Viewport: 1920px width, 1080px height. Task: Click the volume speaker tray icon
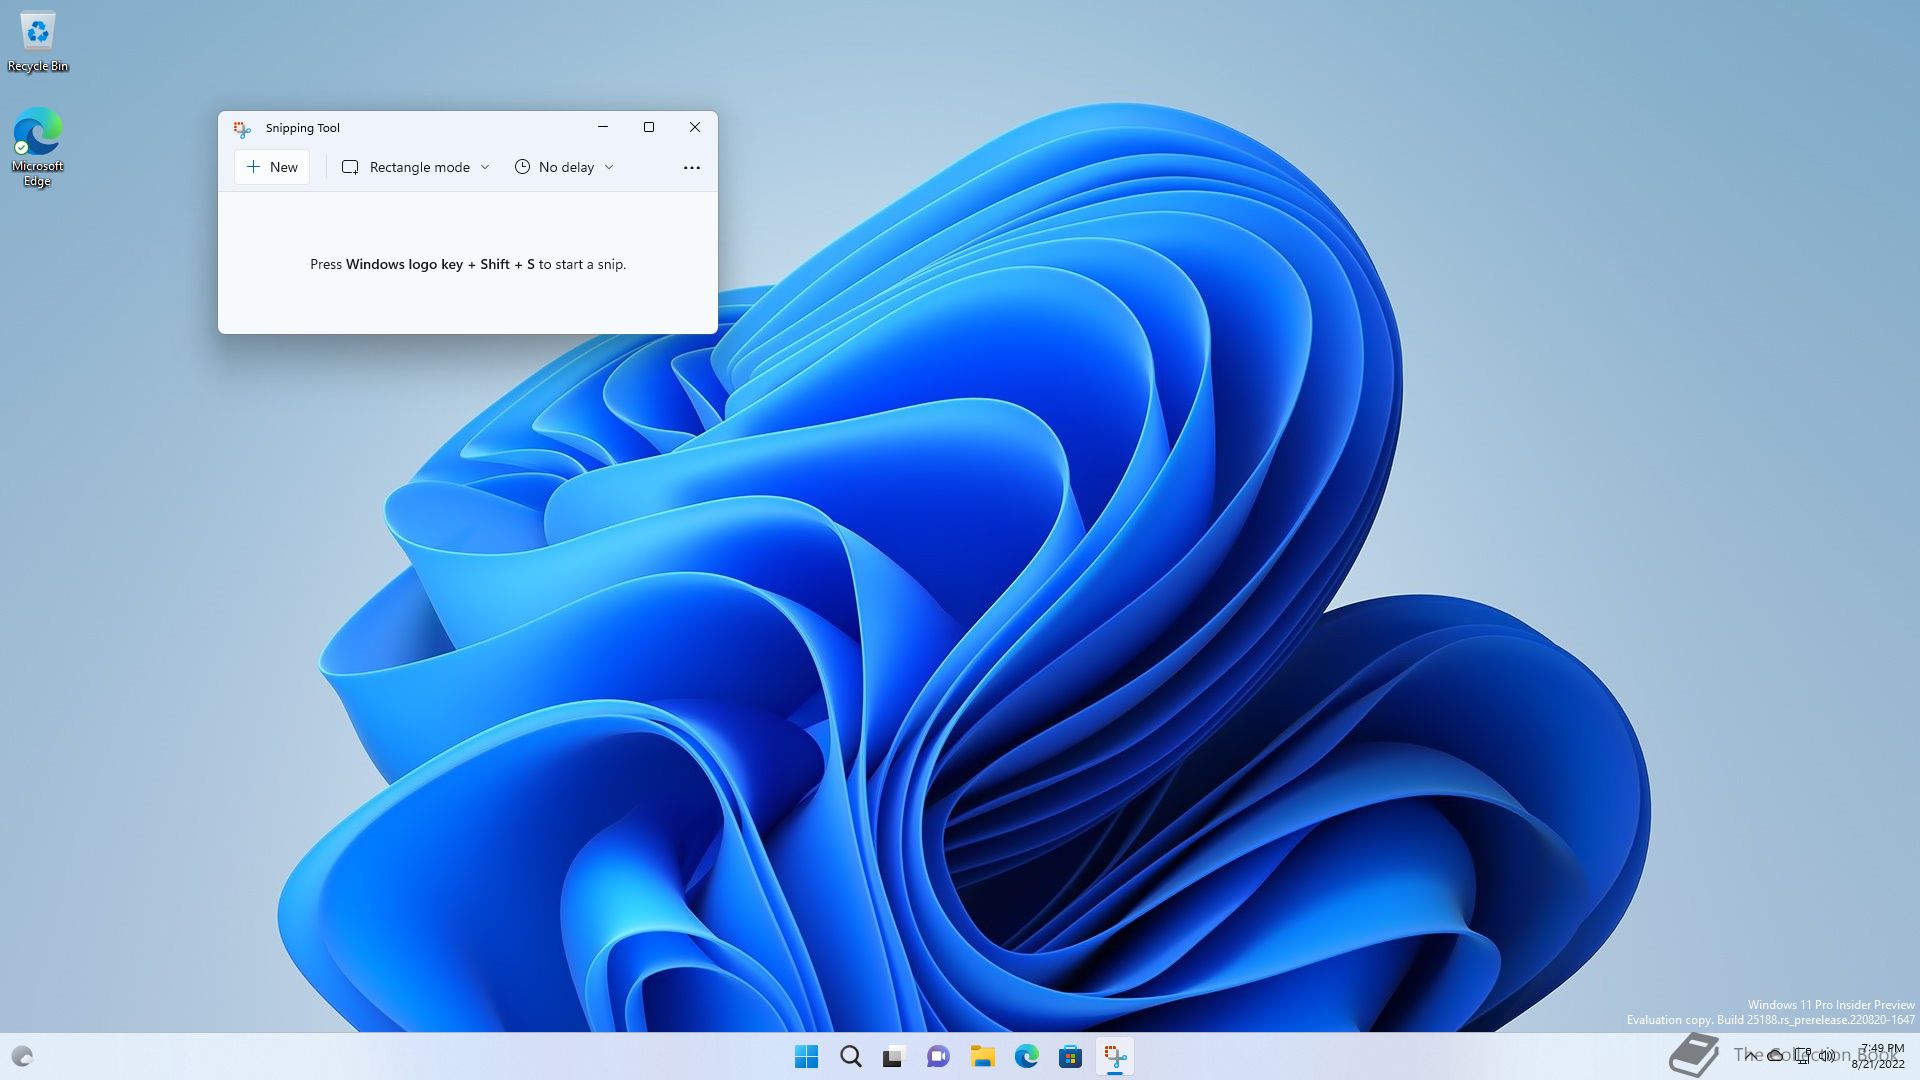tap(1827, 1056)
